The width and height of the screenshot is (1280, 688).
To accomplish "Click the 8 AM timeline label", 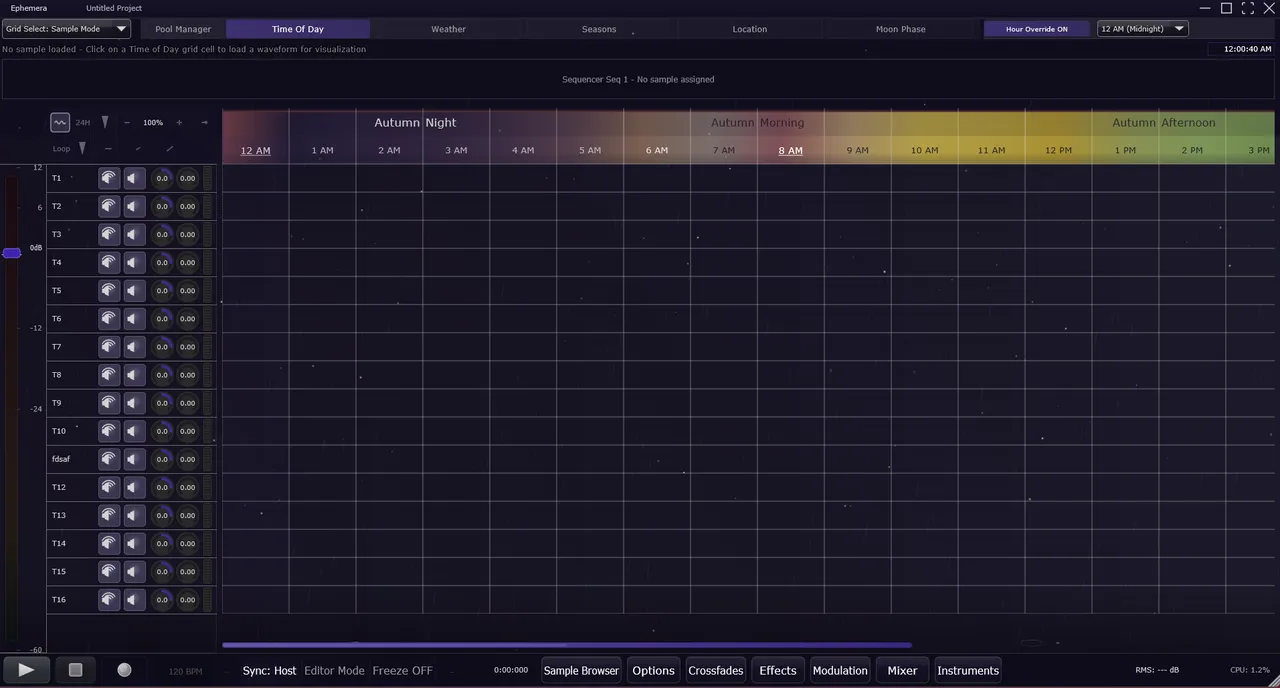I will tap(790, 150).
